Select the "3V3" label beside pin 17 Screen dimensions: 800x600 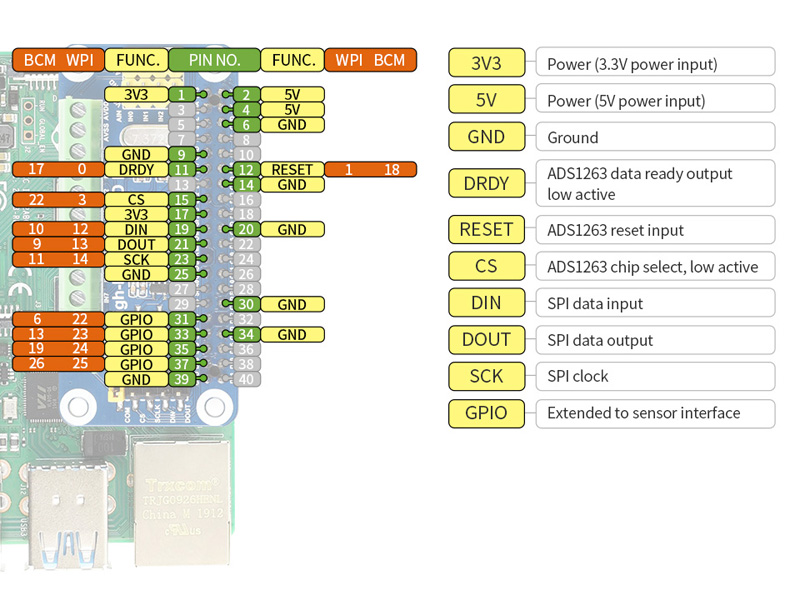coord(136,214)
